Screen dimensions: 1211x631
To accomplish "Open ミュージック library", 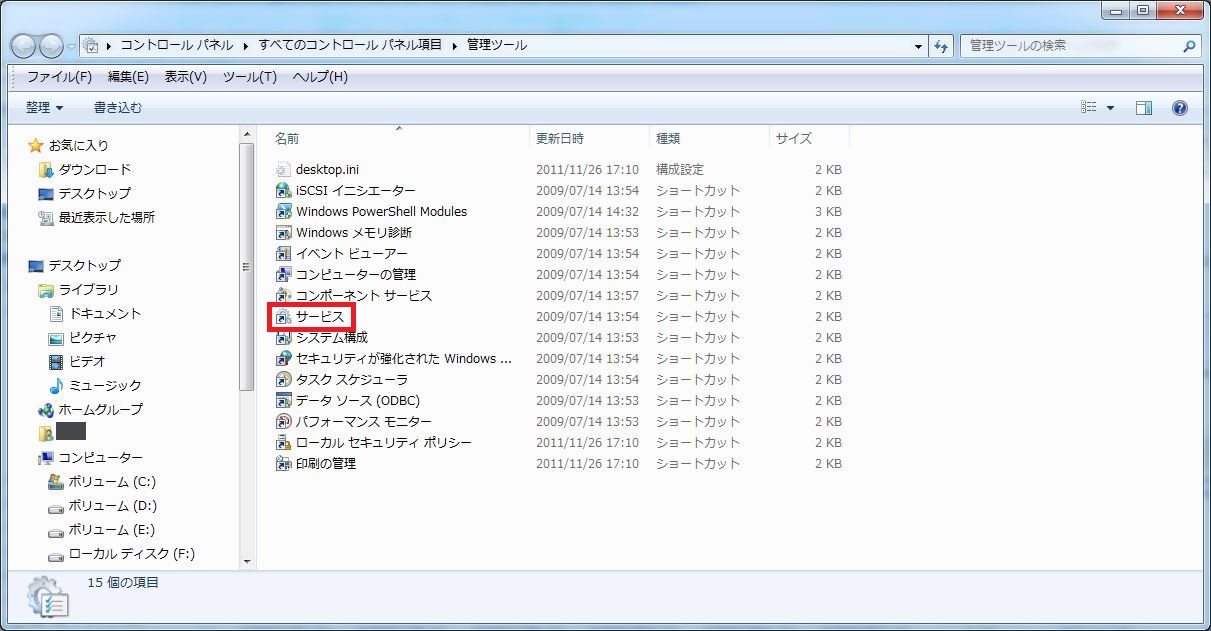I will click(x=95, y=386).
